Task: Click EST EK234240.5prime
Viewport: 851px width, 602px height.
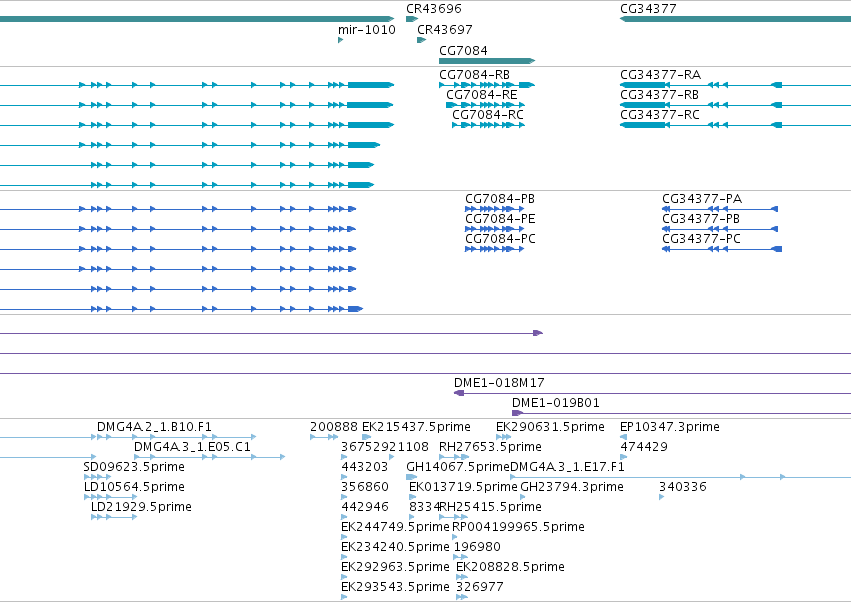Action: click(x=395, y=547)
